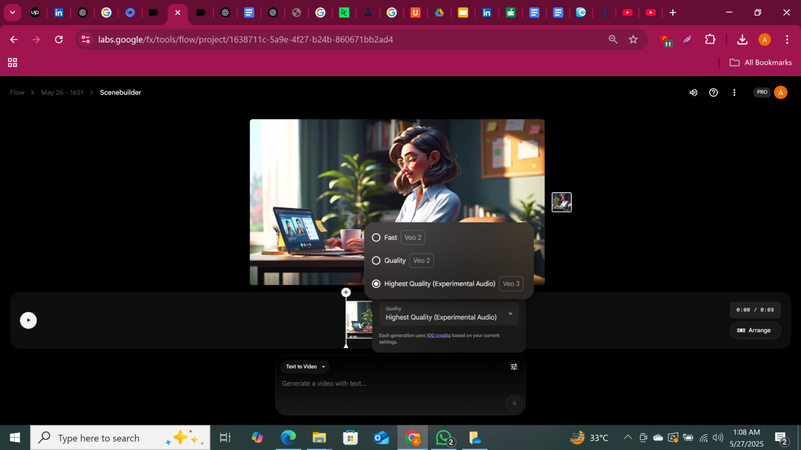Viewport: 801px width, 450px height.
Task: Click the add clip plus icon
Action: [x=346, y=293]
